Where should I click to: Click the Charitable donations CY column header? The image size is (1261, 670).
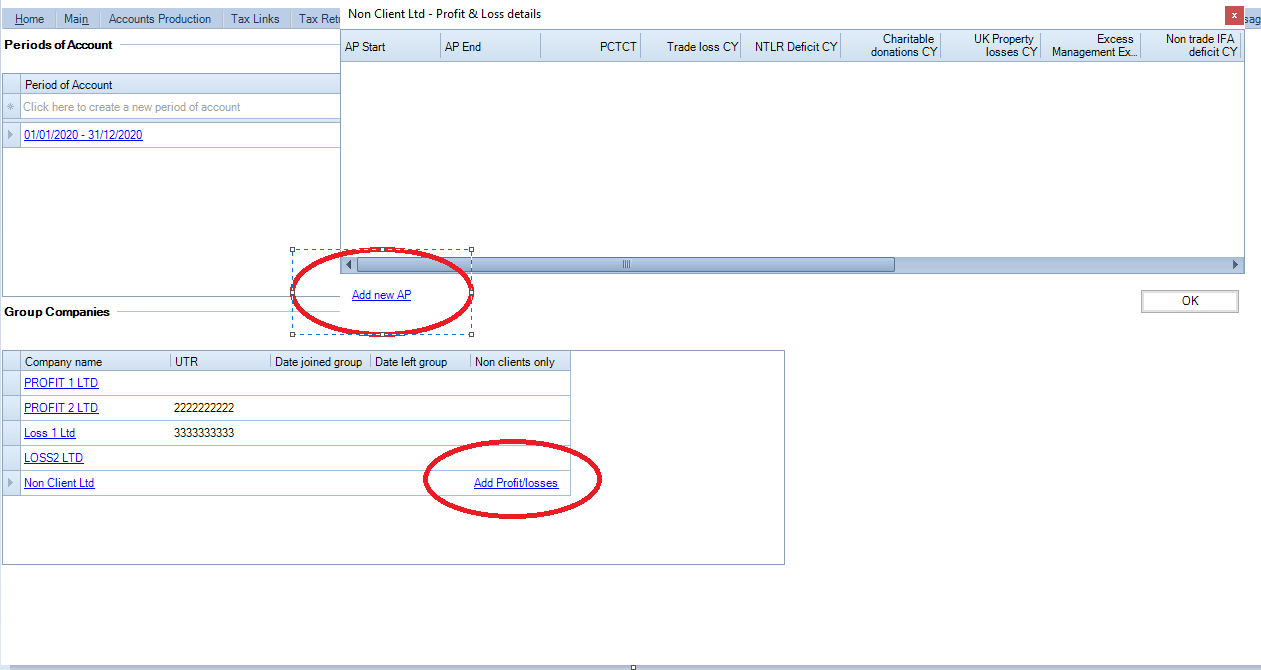[891, 46]
